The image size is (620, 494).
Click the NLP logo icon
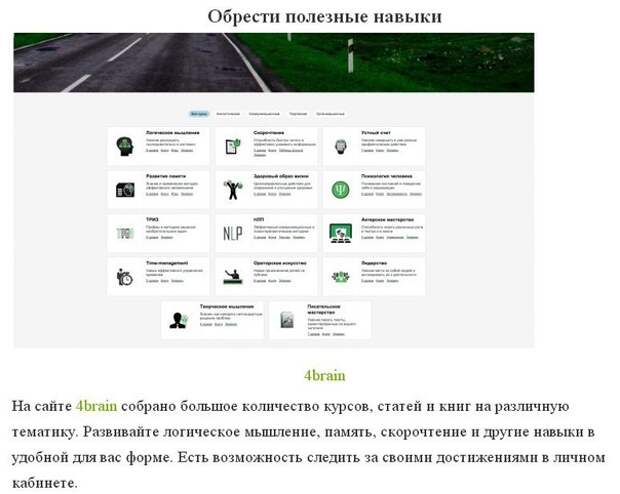coord(233,233)
